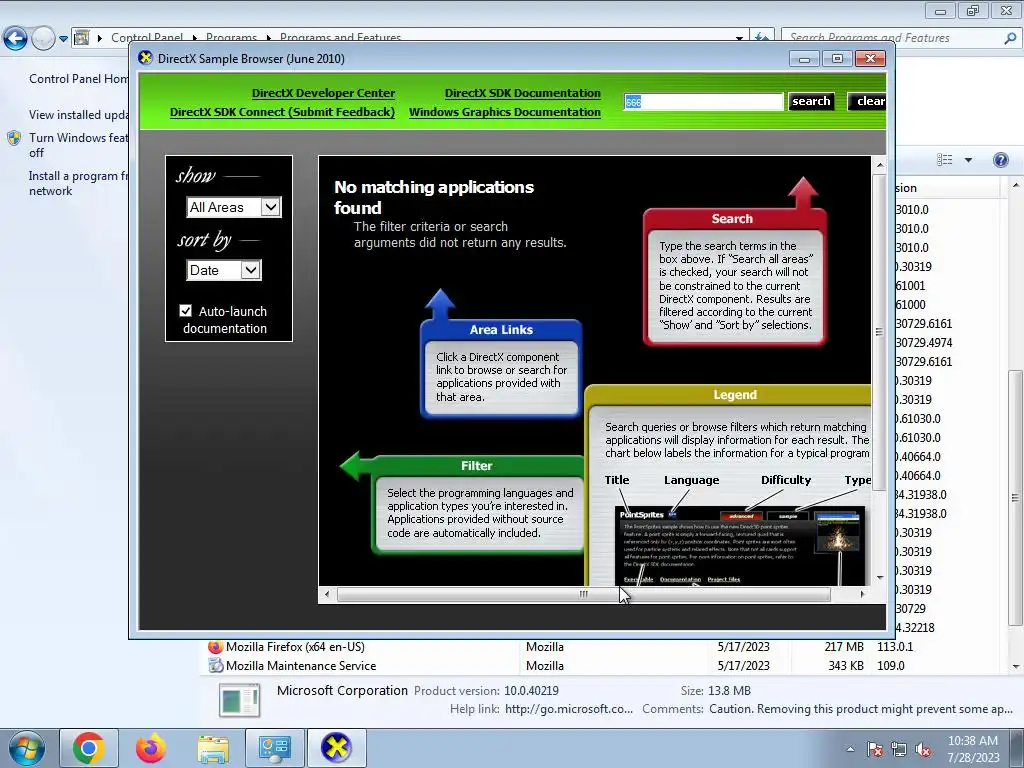
Task: Click the content pane scroll right arrow
Action: coord(863,594)
